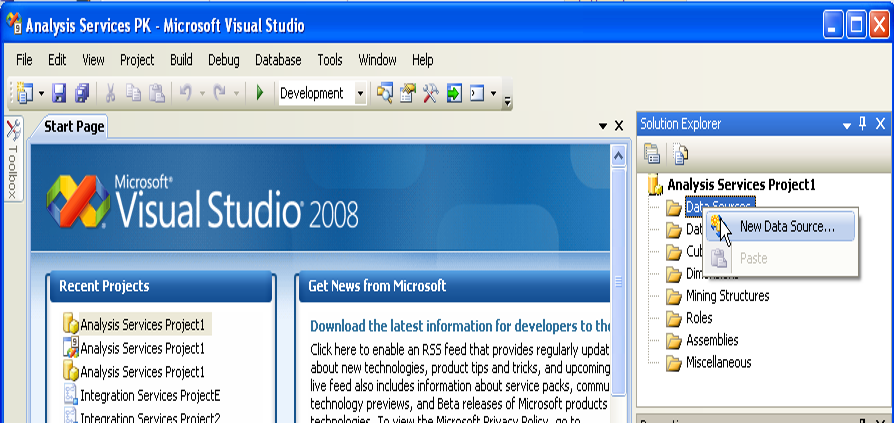Click the Start Page vertical scrollbar up arrow
894x423 pixels.
pyautogui.click(x=617, y=155)
